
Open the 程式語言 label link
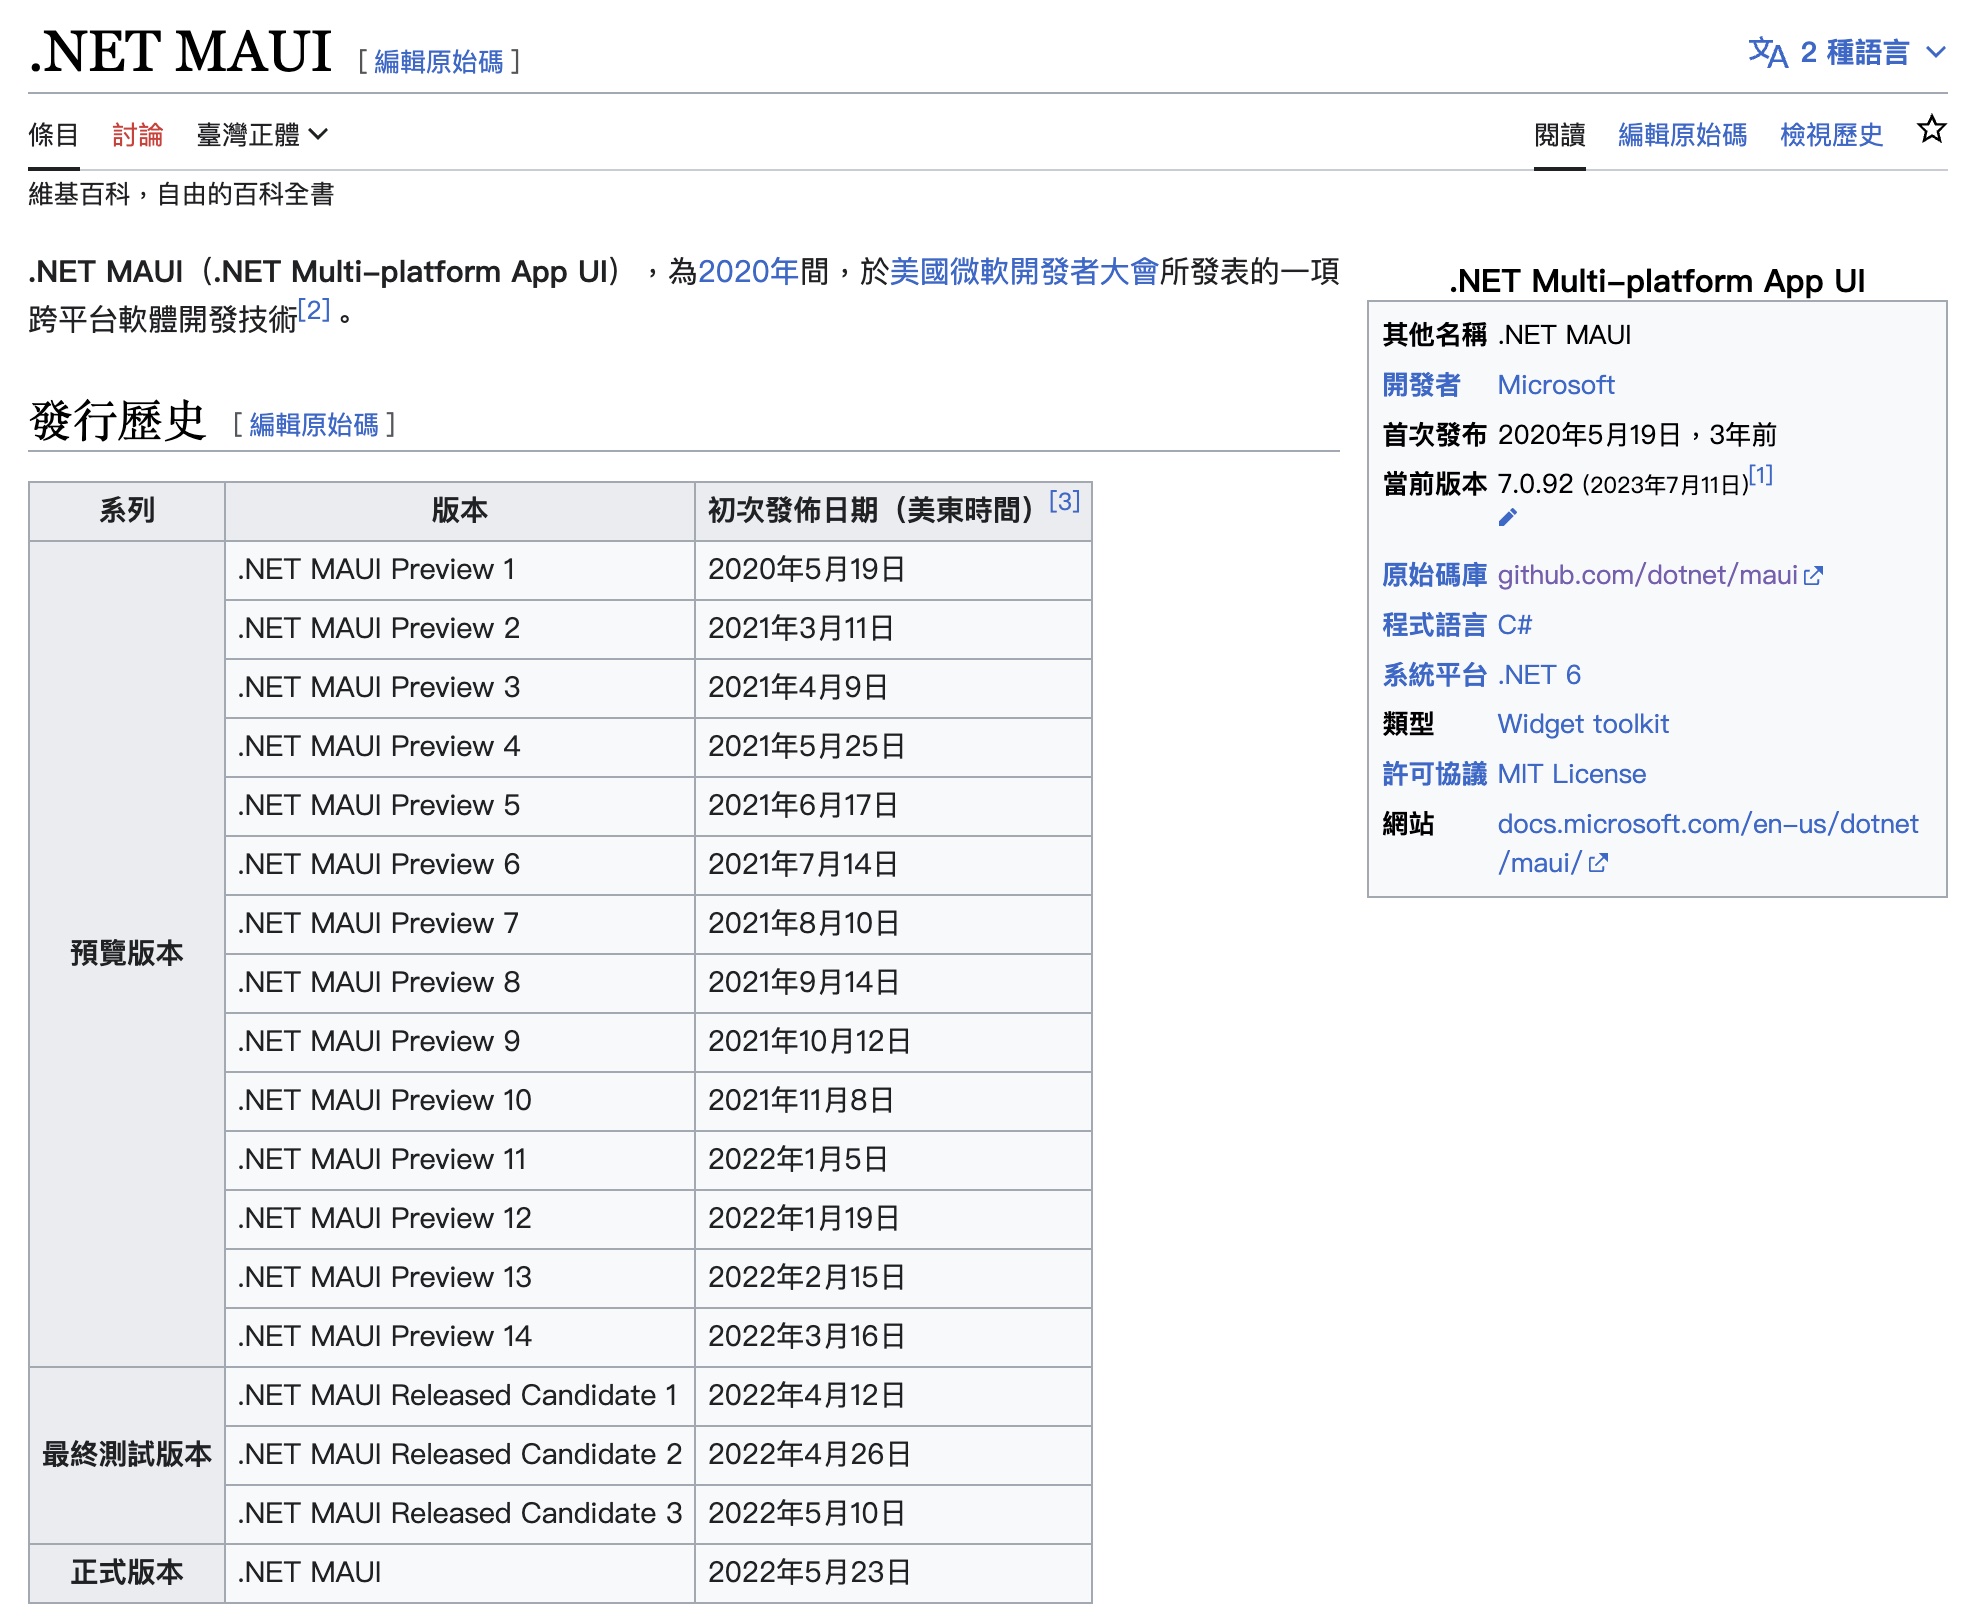click(1434, 625)
